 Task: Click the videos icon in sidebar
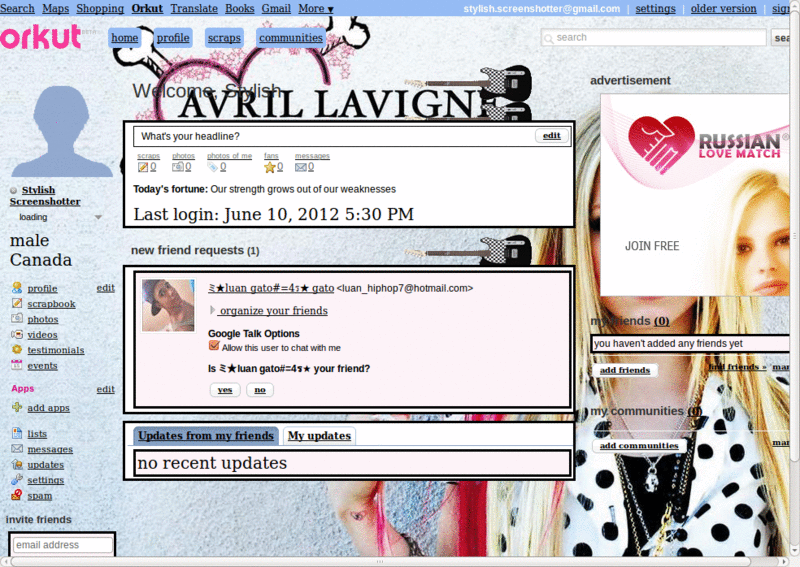click(17, 334)
